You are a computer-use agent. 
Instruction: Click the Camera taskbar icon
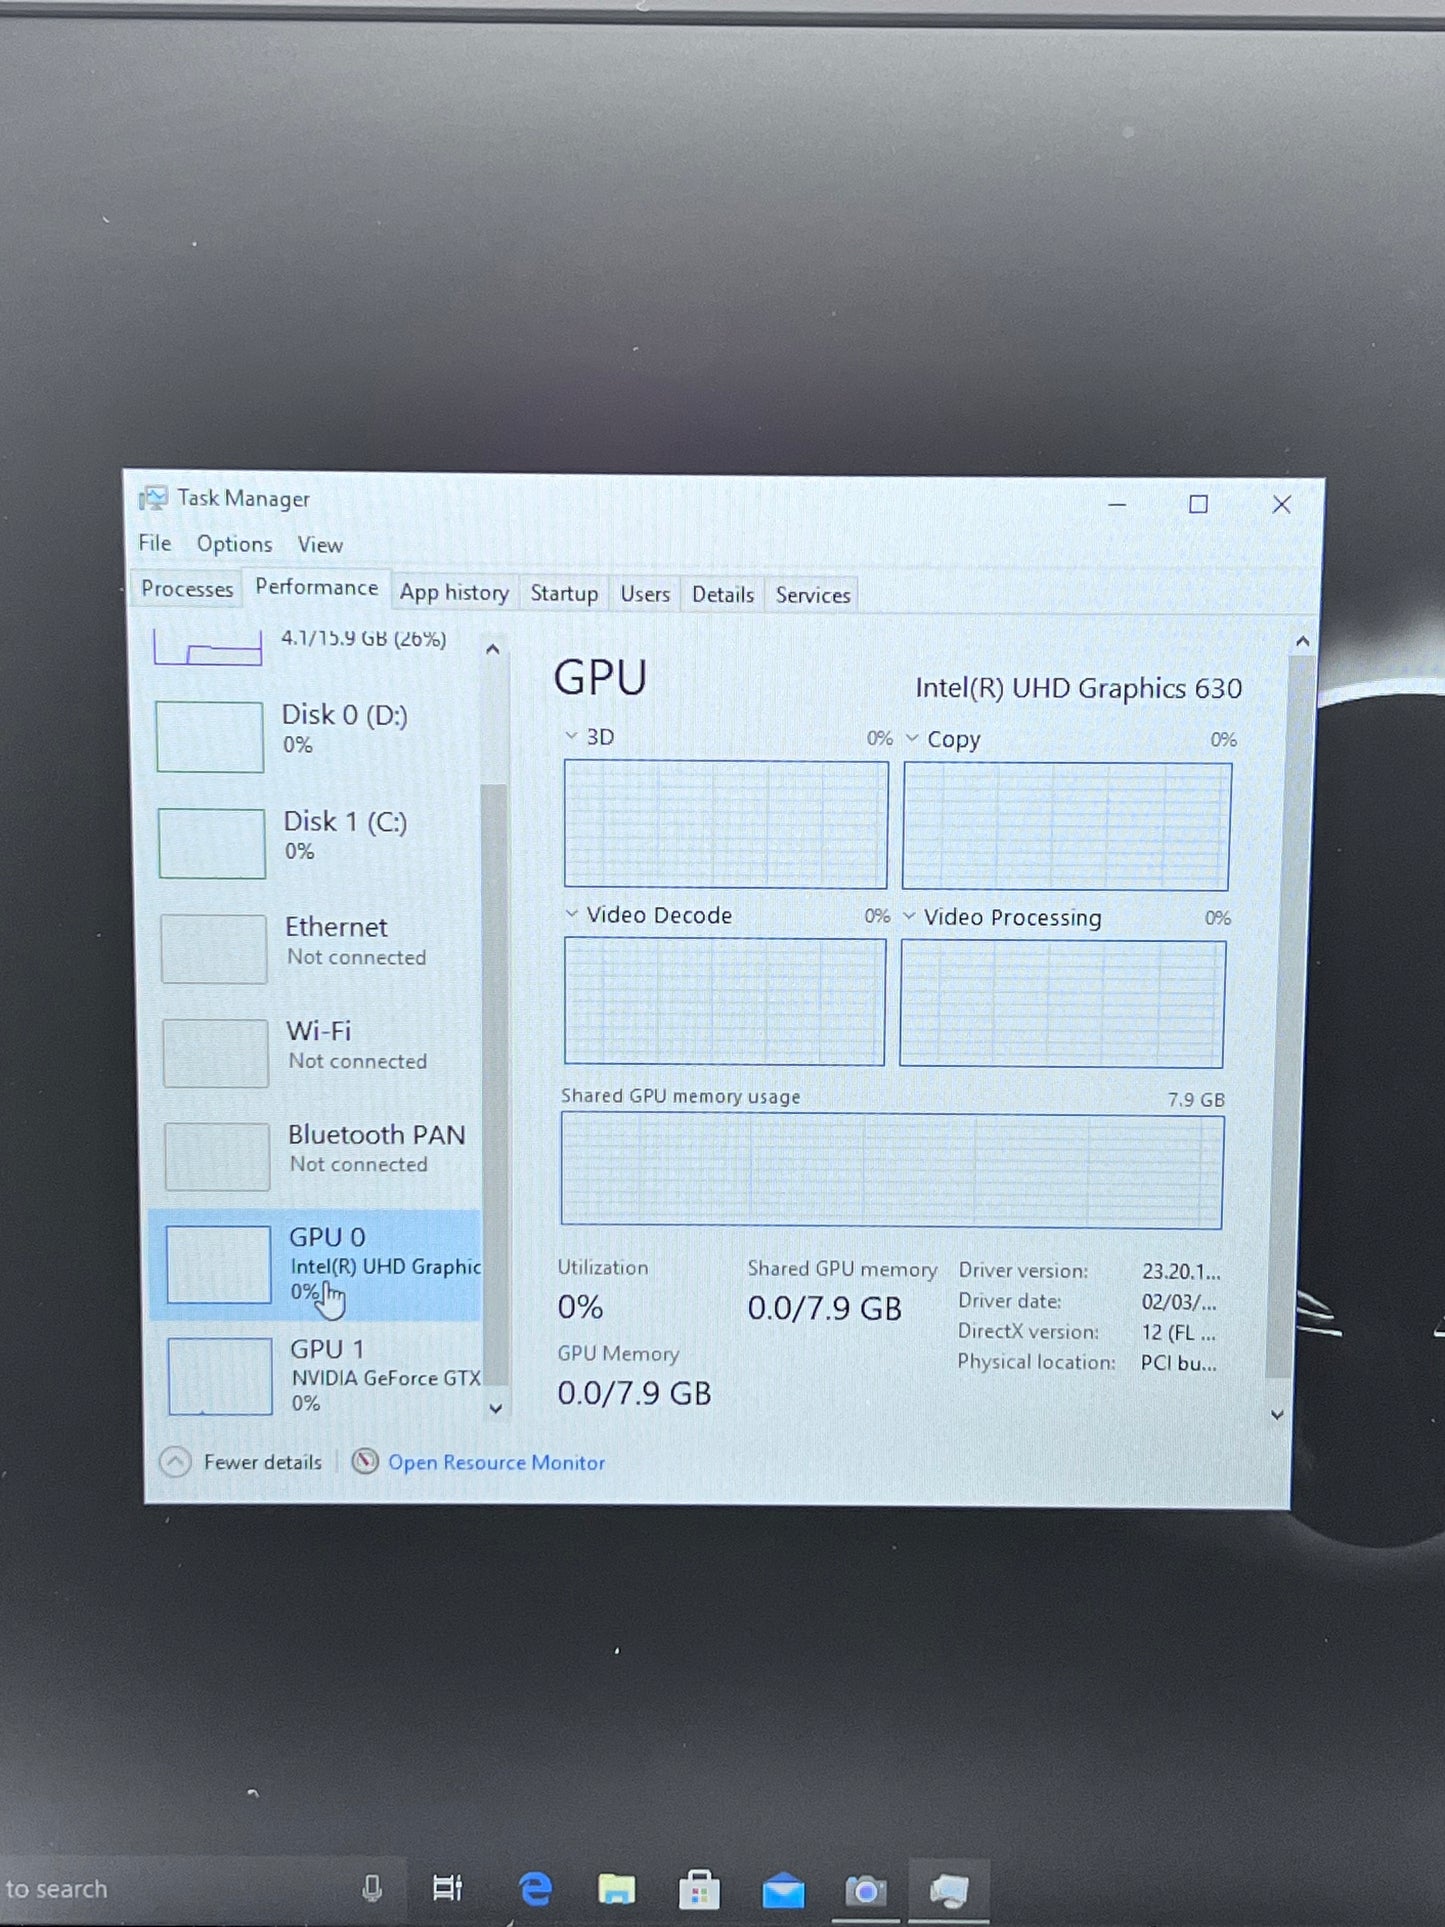pos(866,1891)
